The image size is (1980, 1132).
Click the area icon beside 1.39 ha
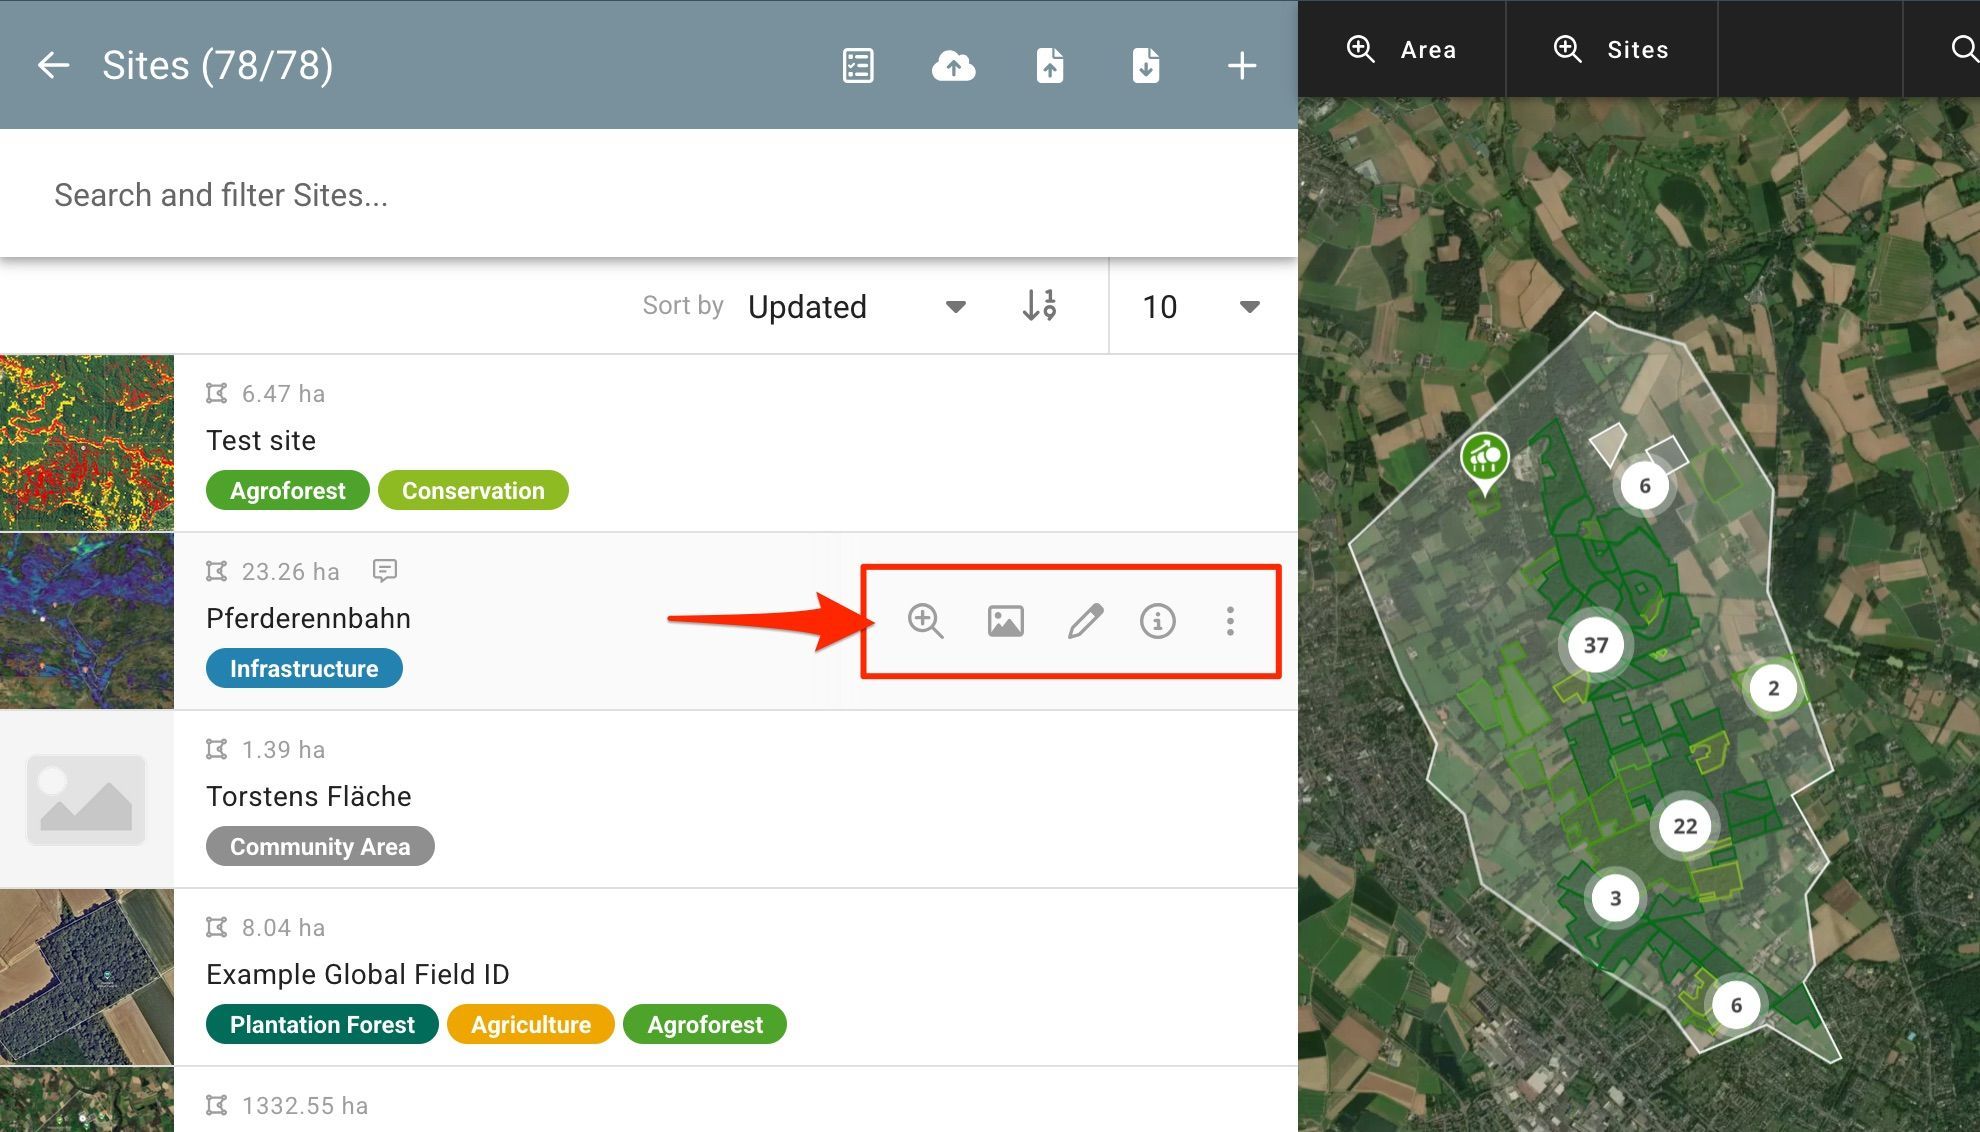(x=216, y=749)
